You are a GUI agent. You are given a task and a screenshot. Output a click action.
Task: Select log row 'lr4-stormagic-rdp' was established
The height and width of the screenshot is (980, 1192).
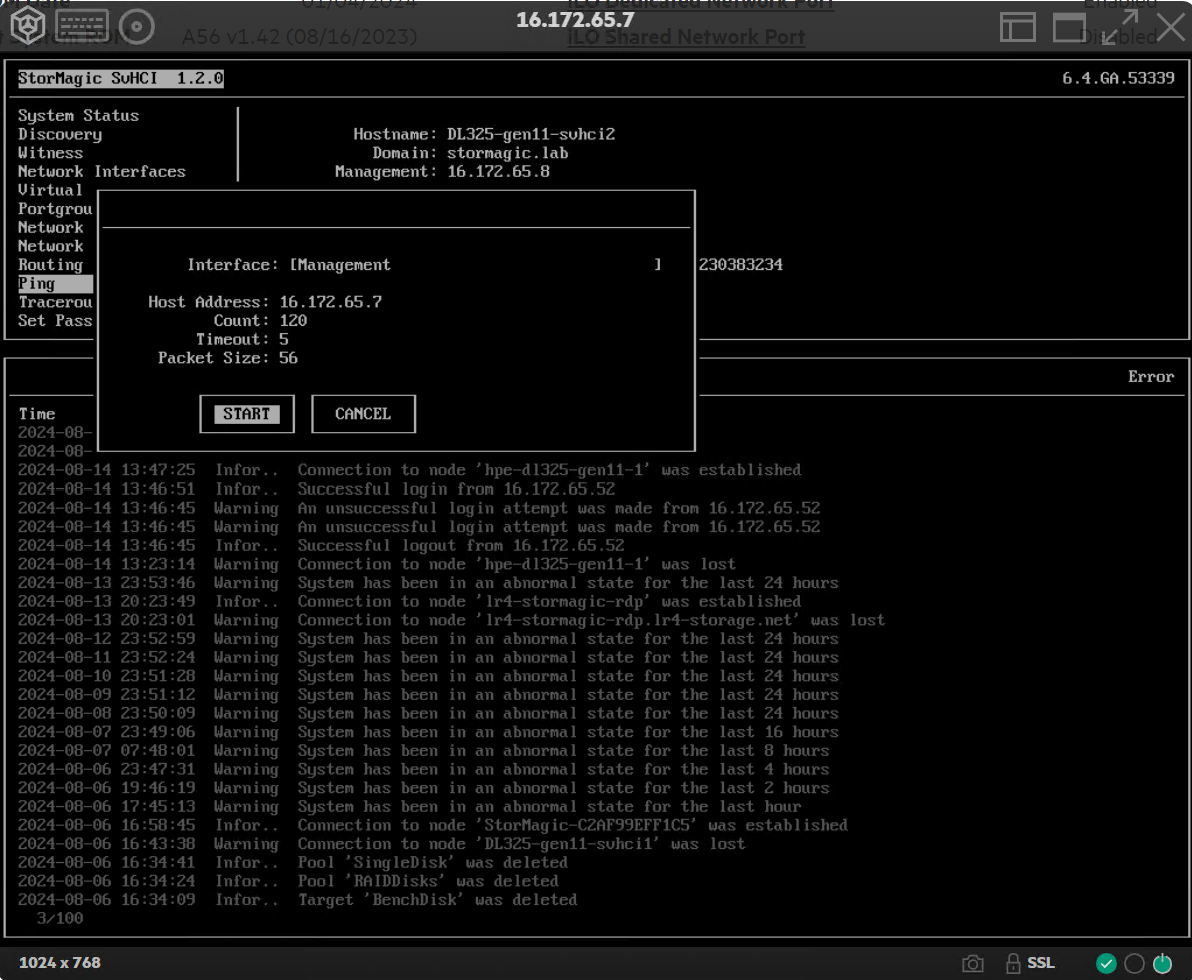(410, 601)
